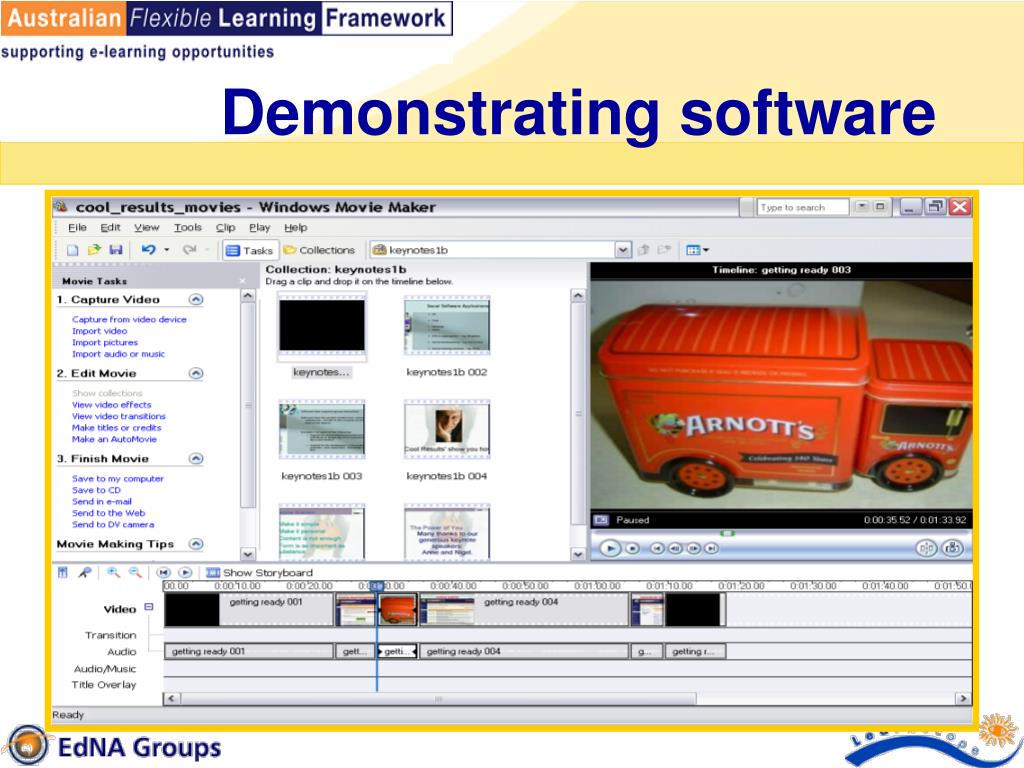Stop the preview monitor playback
Viewport: 1024px width, 768px height.
pos(632,549)
